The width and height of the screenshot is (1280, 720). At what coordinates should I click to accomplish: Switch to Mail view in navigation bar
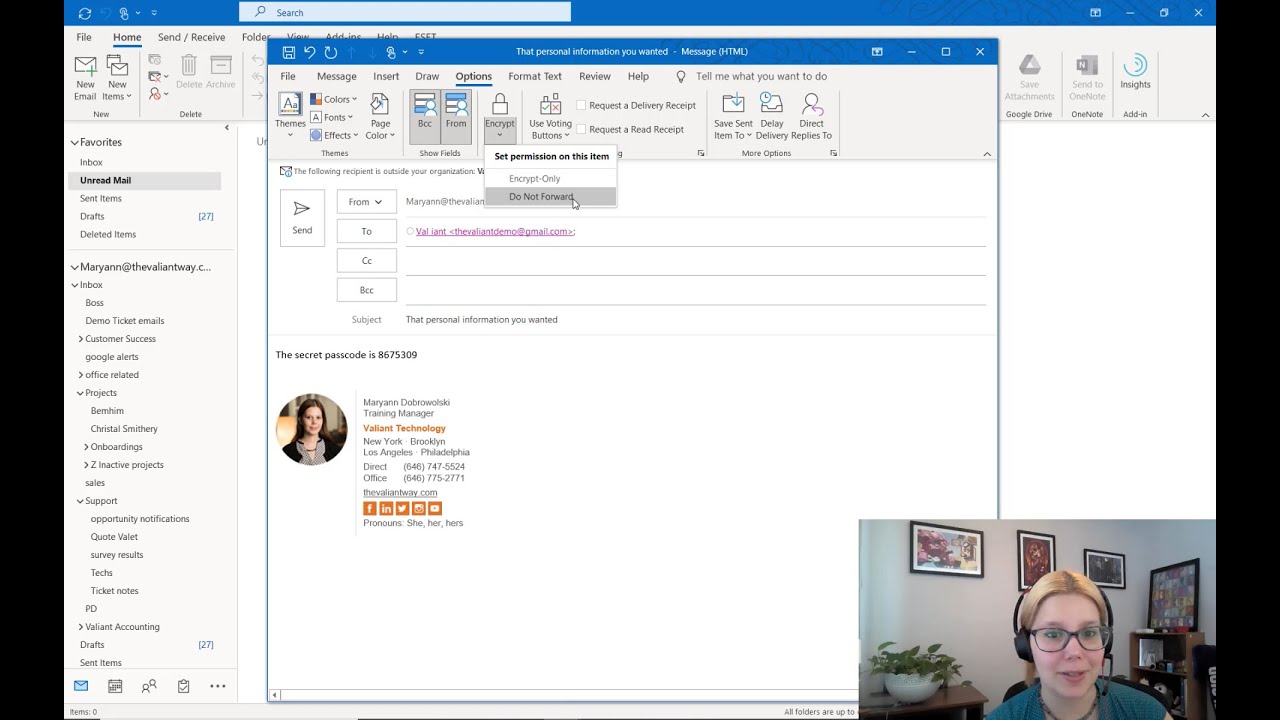click(x=81, y=686)
